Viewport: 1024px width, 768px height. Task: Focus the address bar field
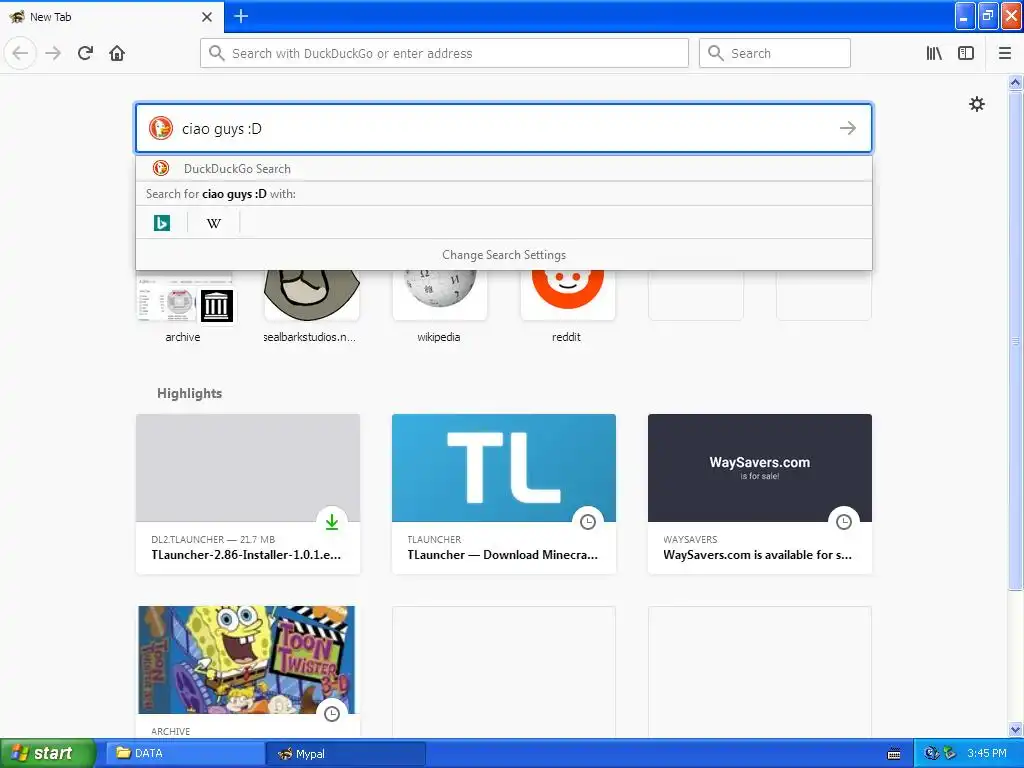(x=444, y=53)
